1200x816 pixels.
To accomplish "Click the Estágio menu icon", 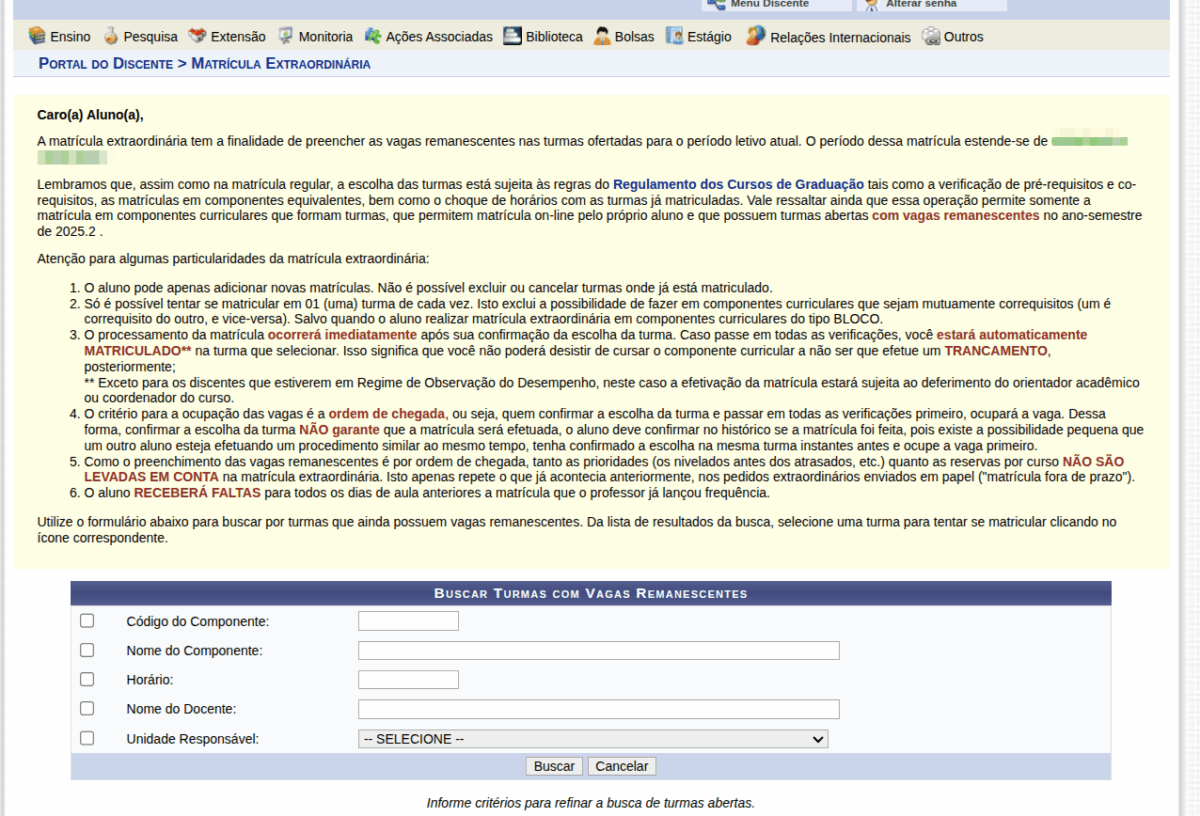I will click(x=674, y=36).
